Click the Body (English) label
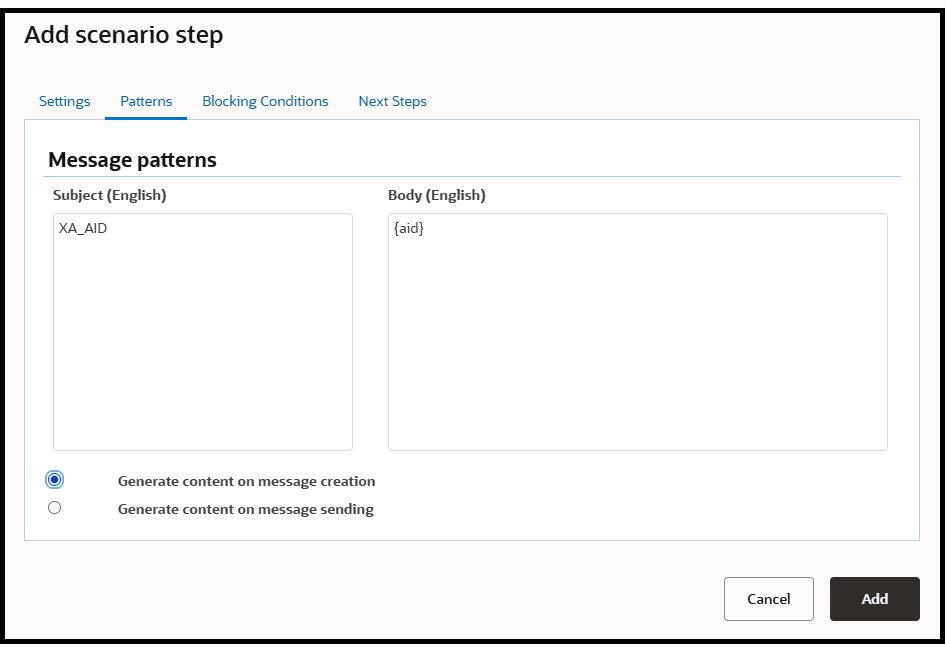This screenshot has width=945, height=647. (436, 195)
